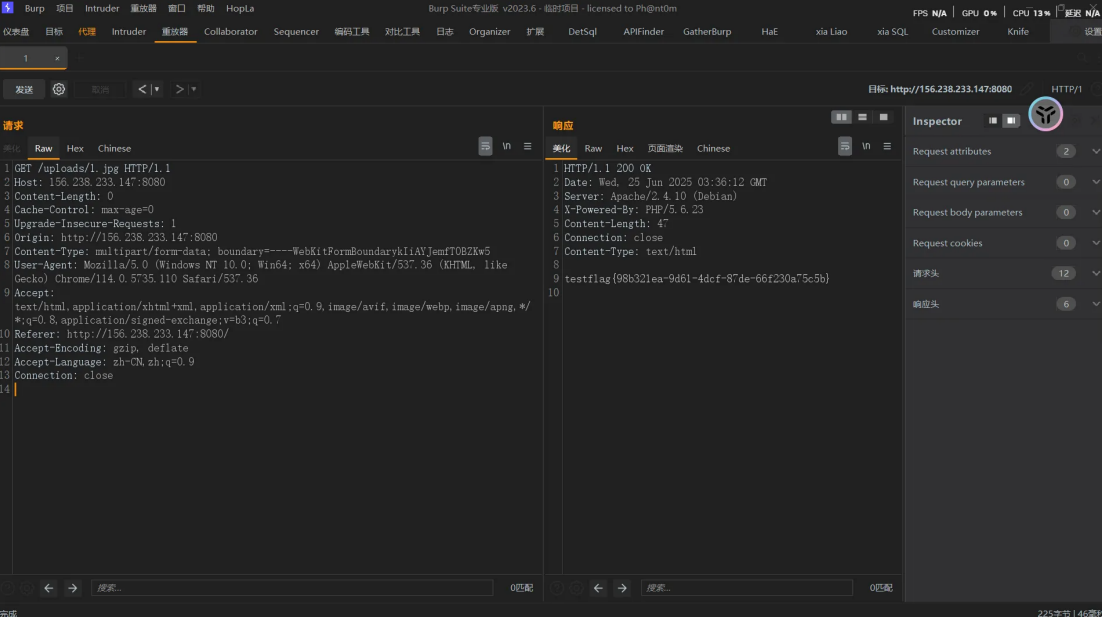Toggle word wrap in the response editor

click(845, 146)
